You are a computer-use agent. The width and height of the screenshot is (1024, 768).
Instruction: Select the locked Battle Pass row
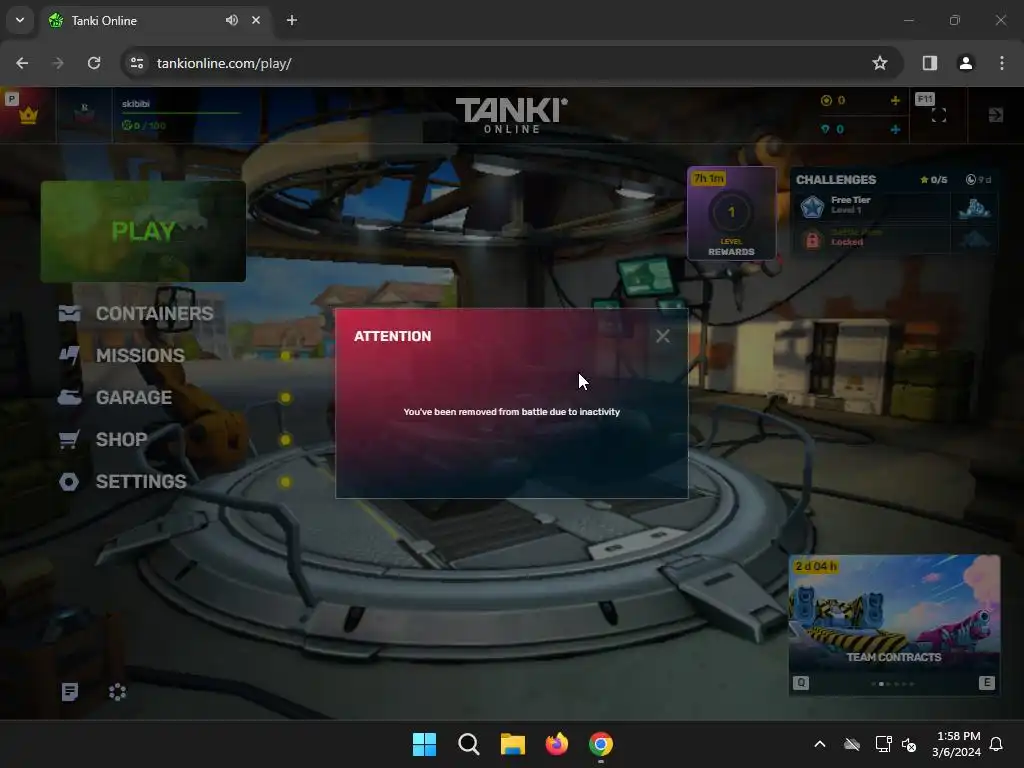pyautogui.click(x=893, y=238)
